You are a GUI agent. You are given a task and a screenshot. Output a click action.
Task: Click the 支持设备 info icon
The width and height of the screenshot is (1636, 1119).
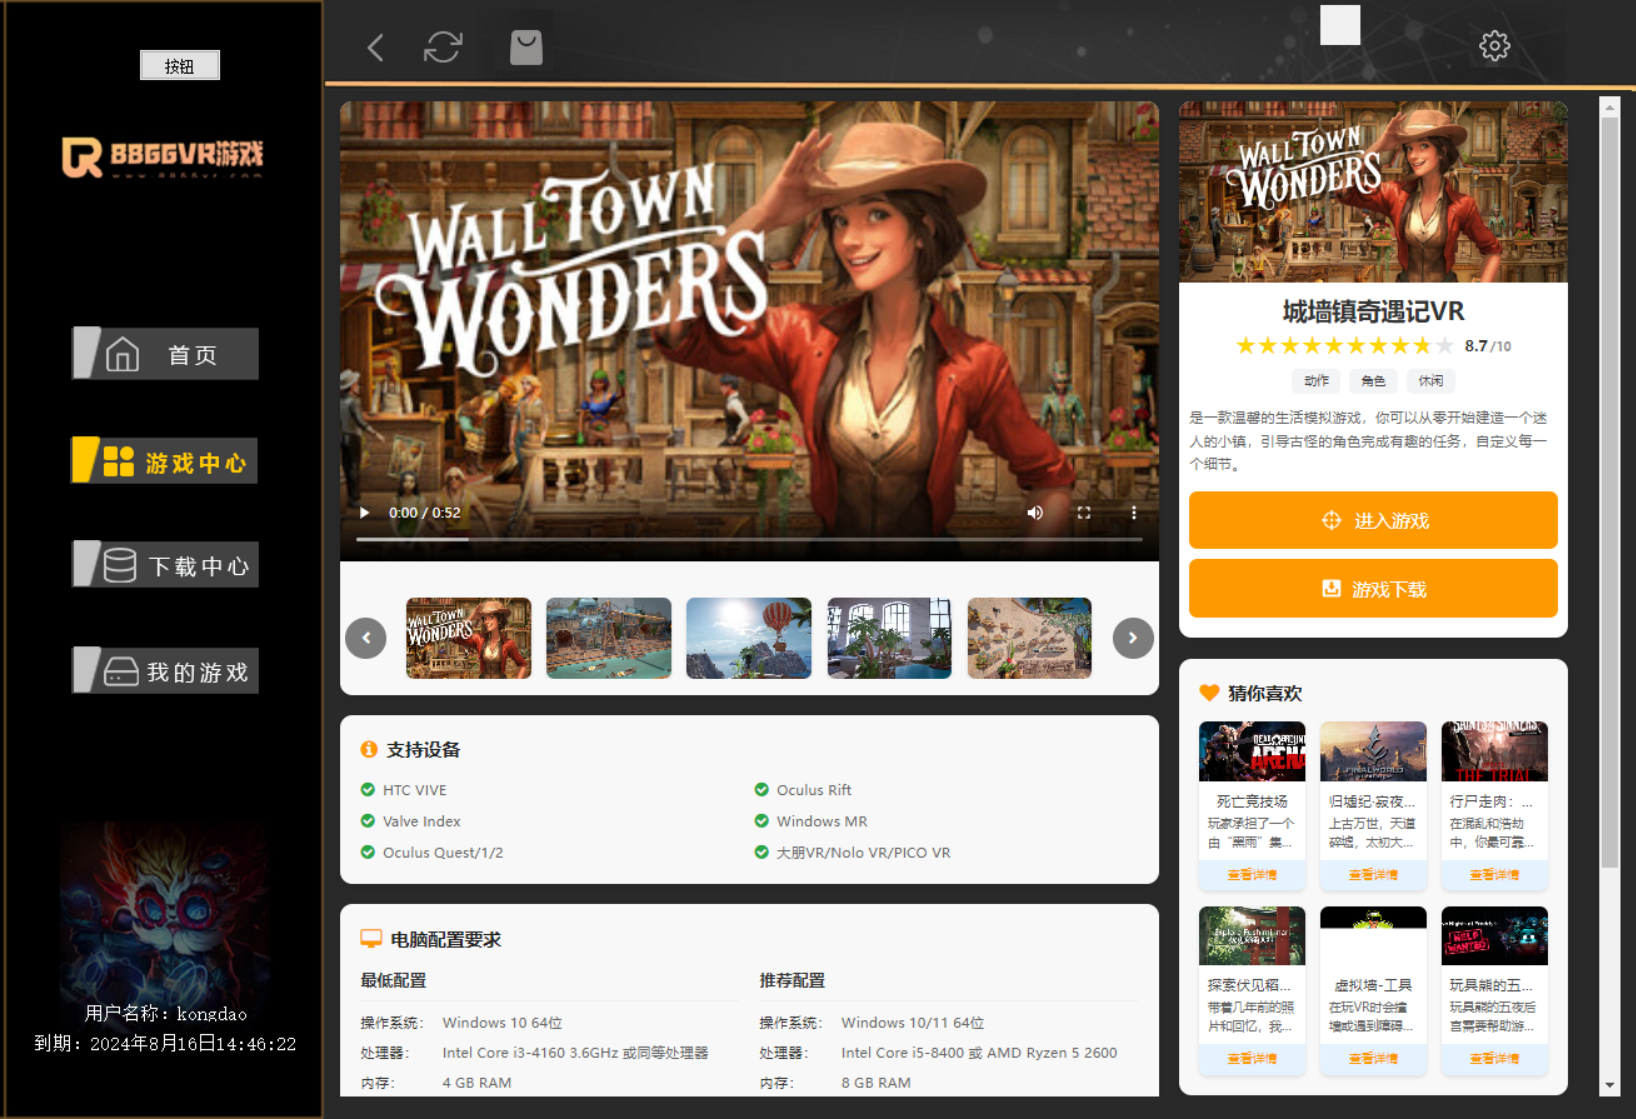(369, 749)
